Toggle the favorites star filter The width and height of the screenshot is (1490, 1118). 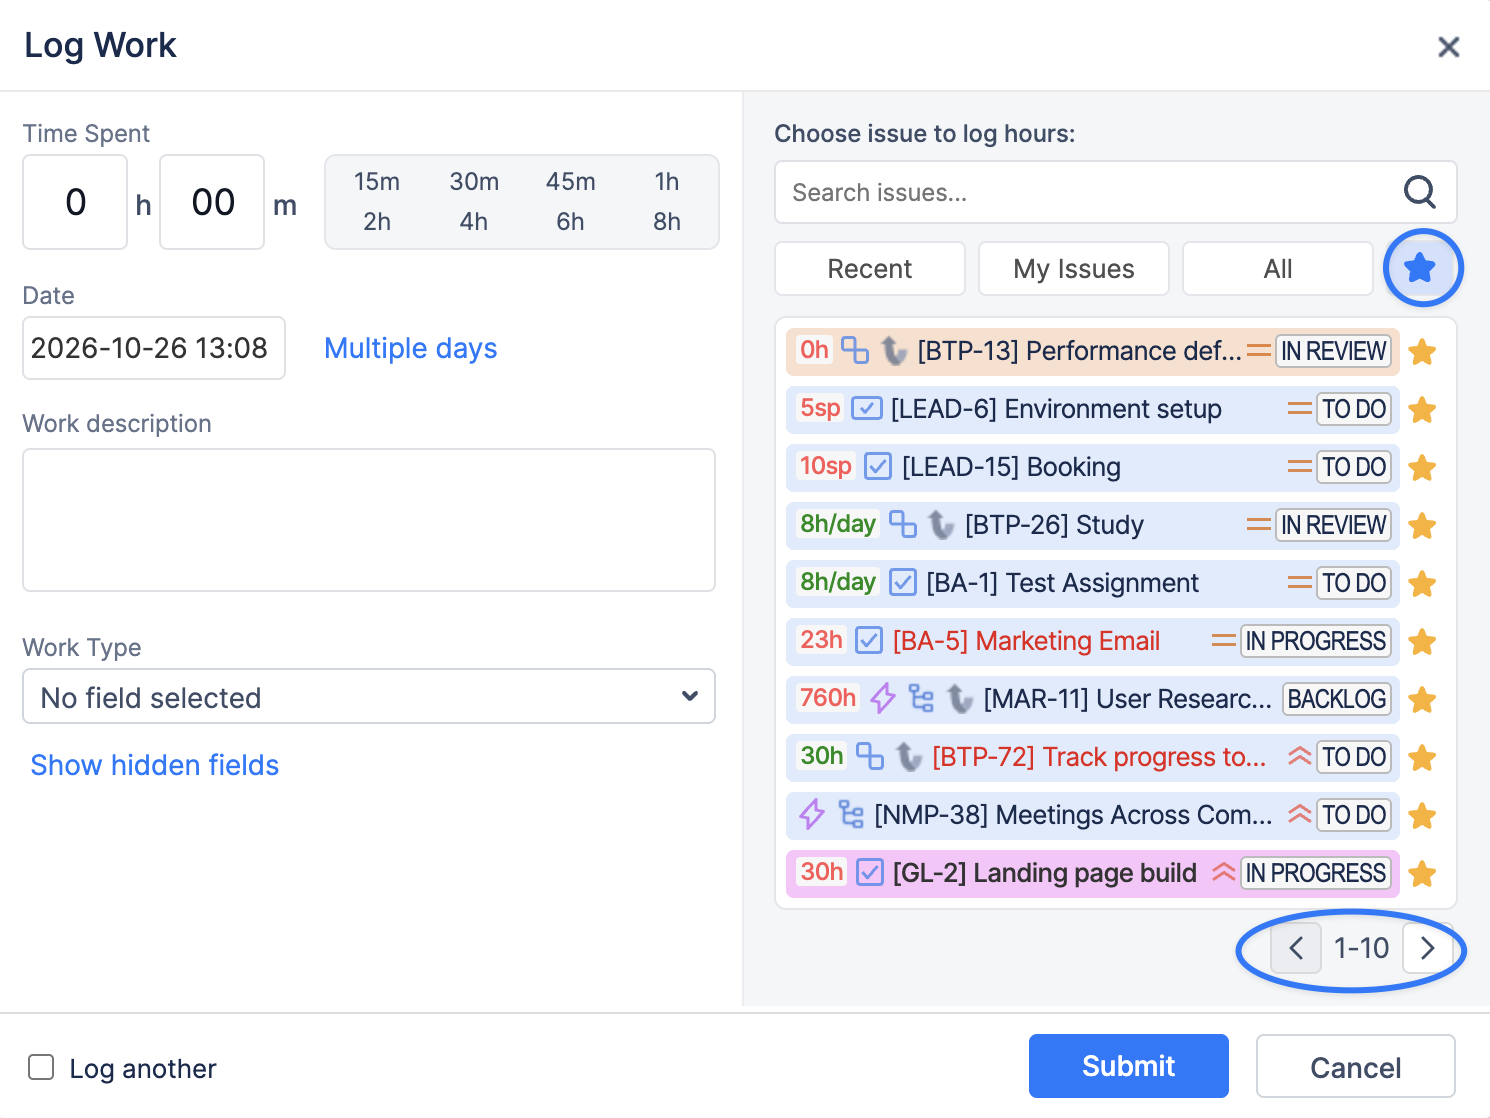(1420, 268)
